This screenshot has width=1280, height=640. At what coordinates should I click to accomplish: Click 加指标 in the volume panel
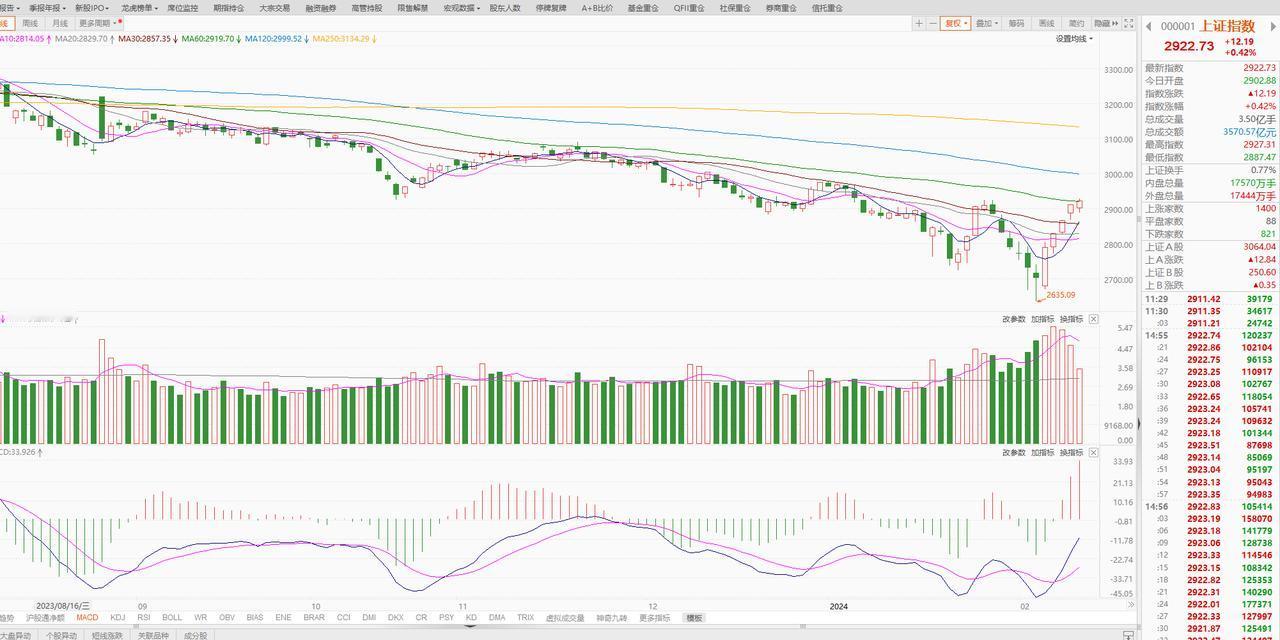tap(1043, 319)
